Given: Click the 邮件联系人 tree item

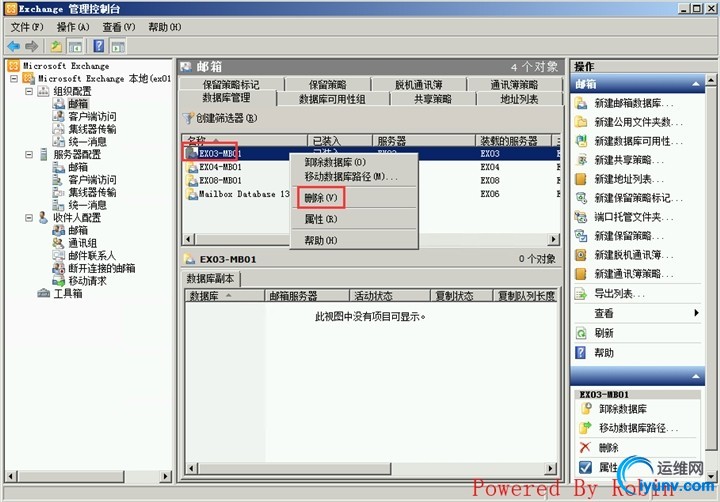Looking at the screenshot, I should [x=92, y=255].
